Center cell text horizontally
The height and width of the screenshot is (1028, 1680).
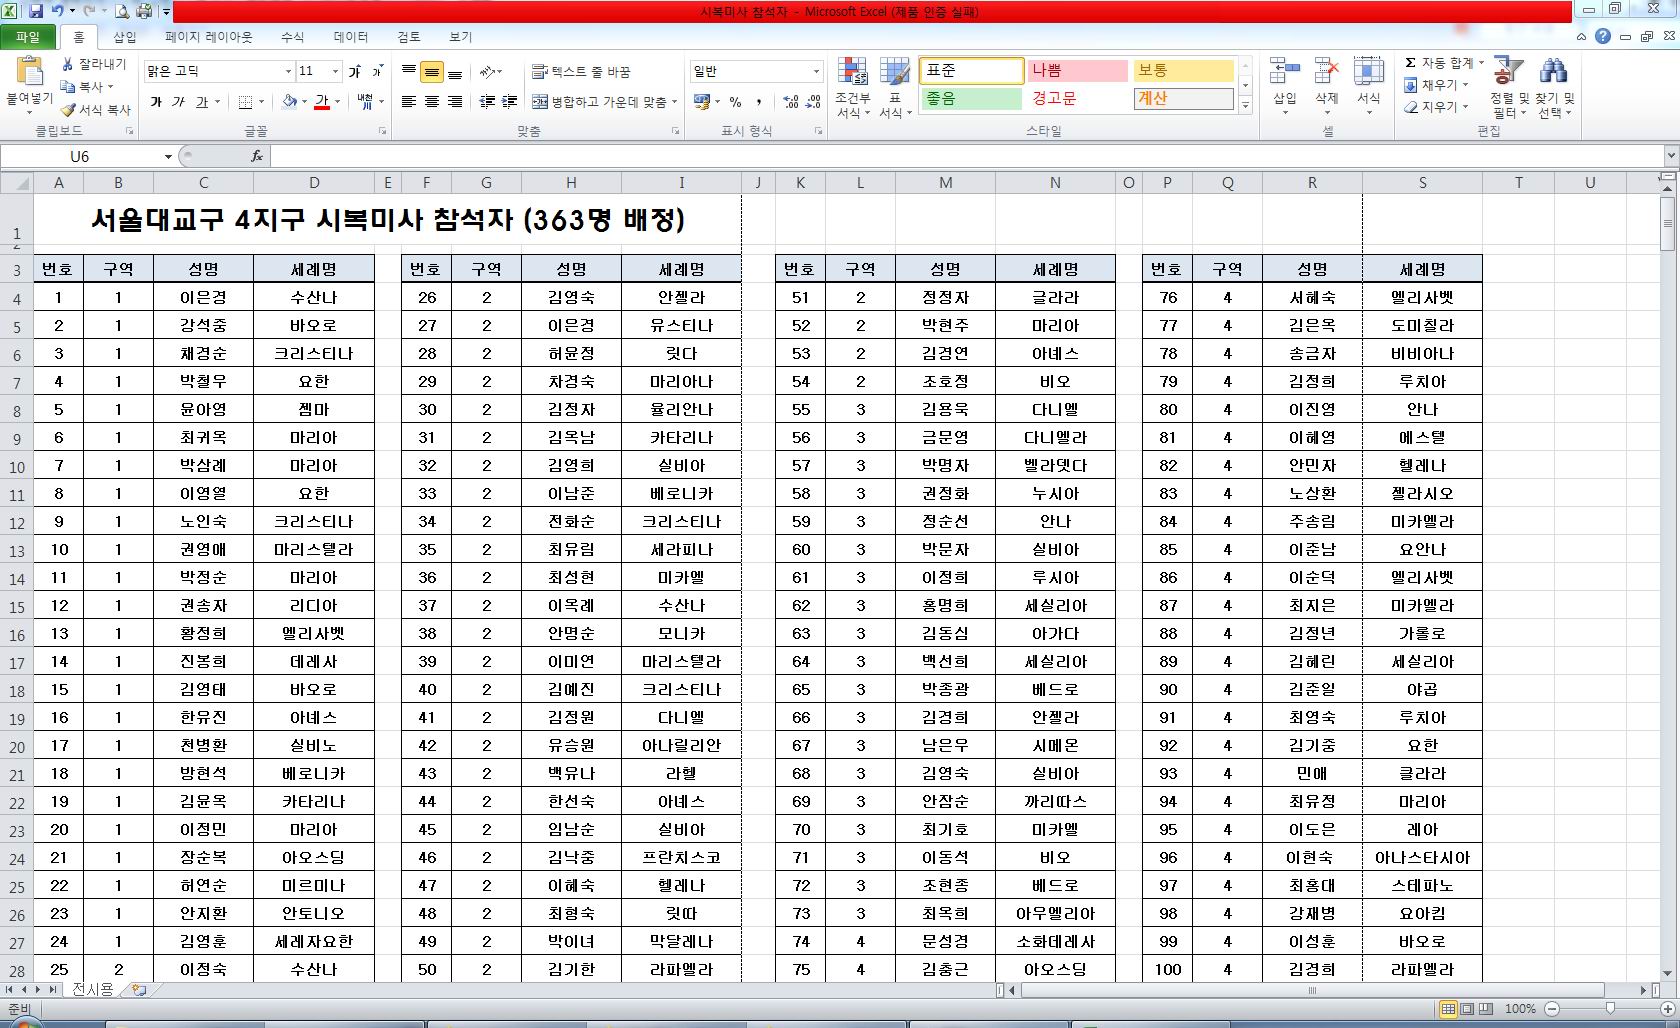(432, 101)
